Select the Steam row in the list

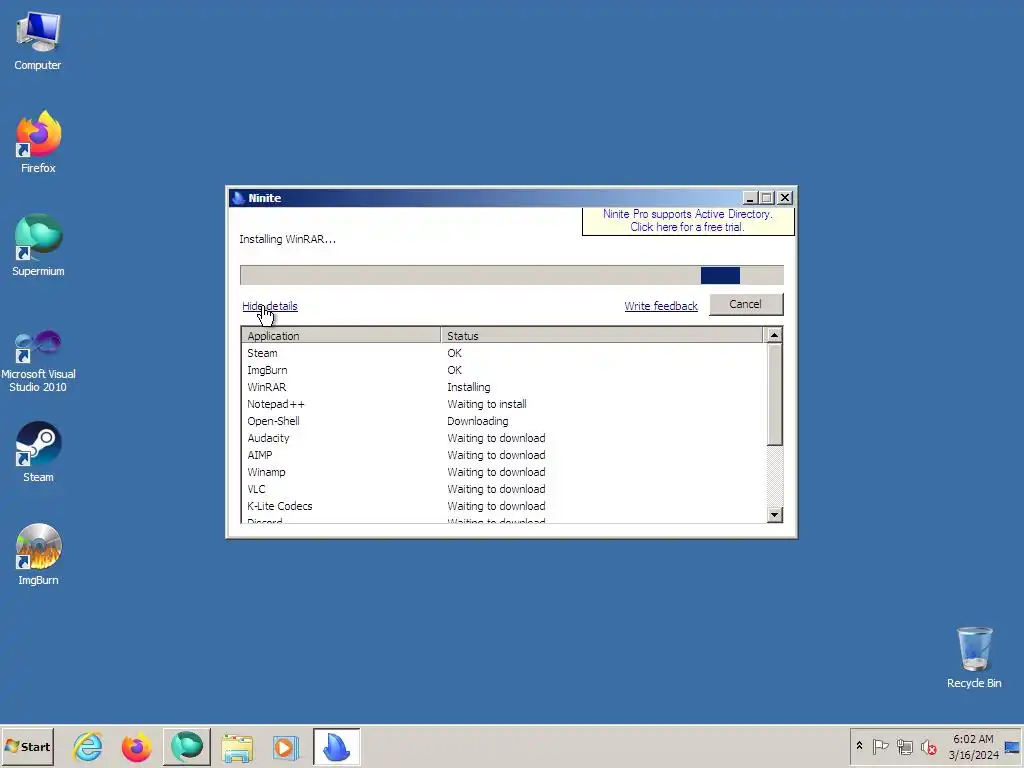click(502, 353)
